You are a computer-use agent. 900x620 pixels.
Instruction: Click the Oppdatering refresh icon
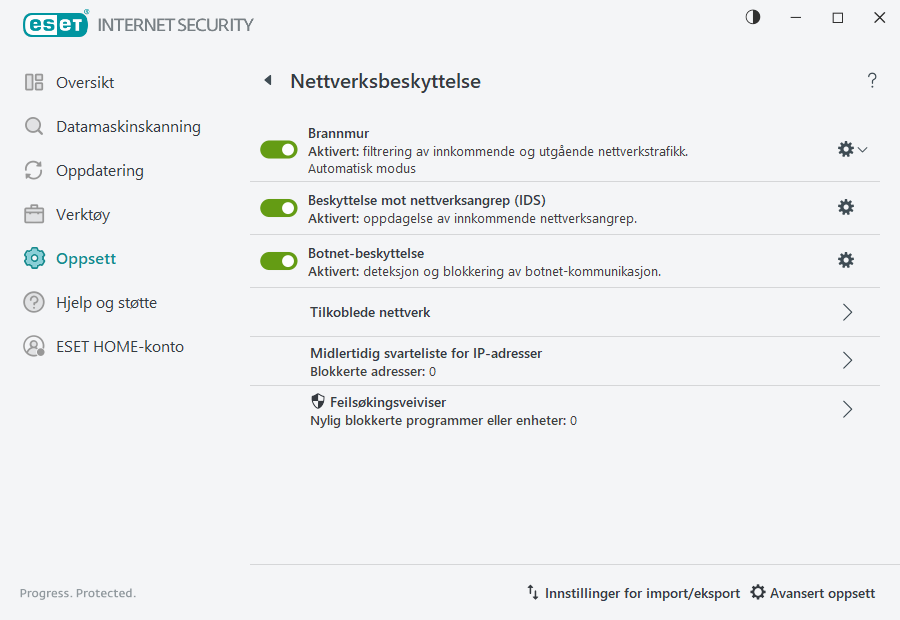coord(33,170)
